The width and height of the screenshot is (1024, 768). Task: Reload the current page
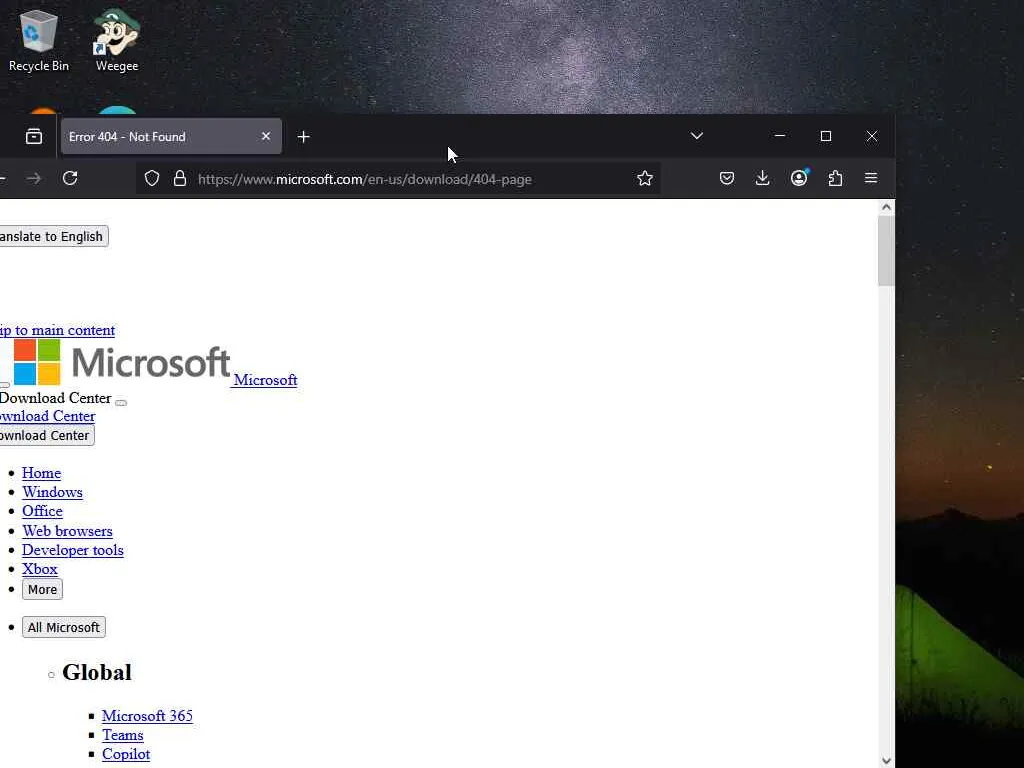[71, 178]
